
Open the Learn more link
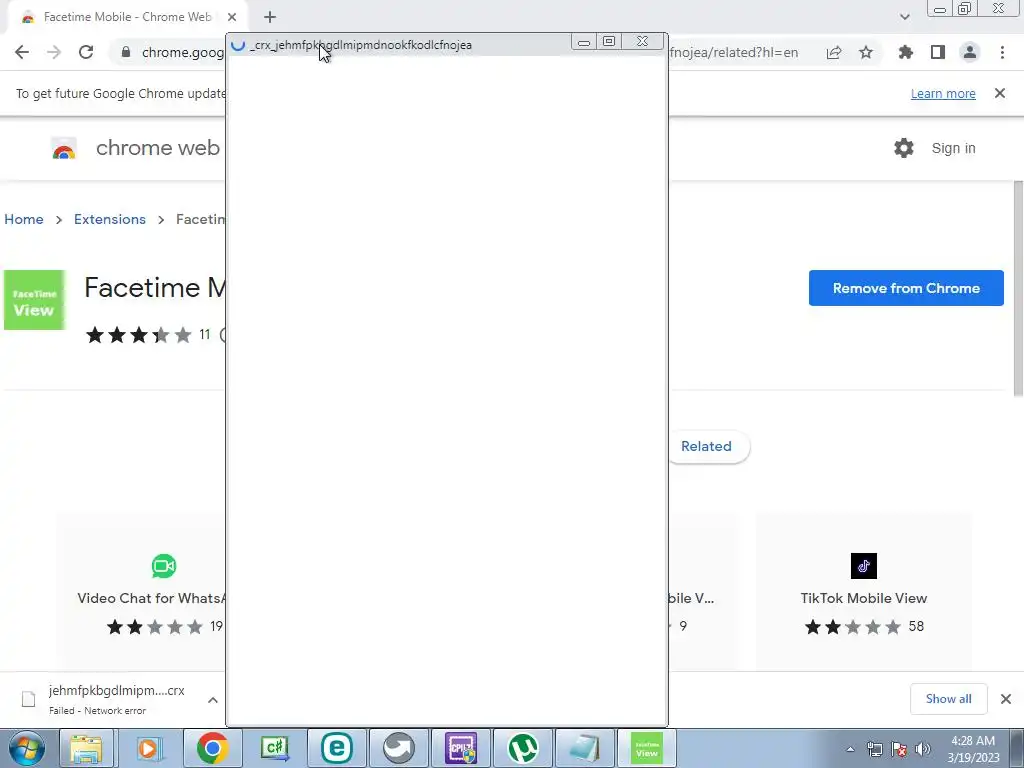tap(943, 93)
